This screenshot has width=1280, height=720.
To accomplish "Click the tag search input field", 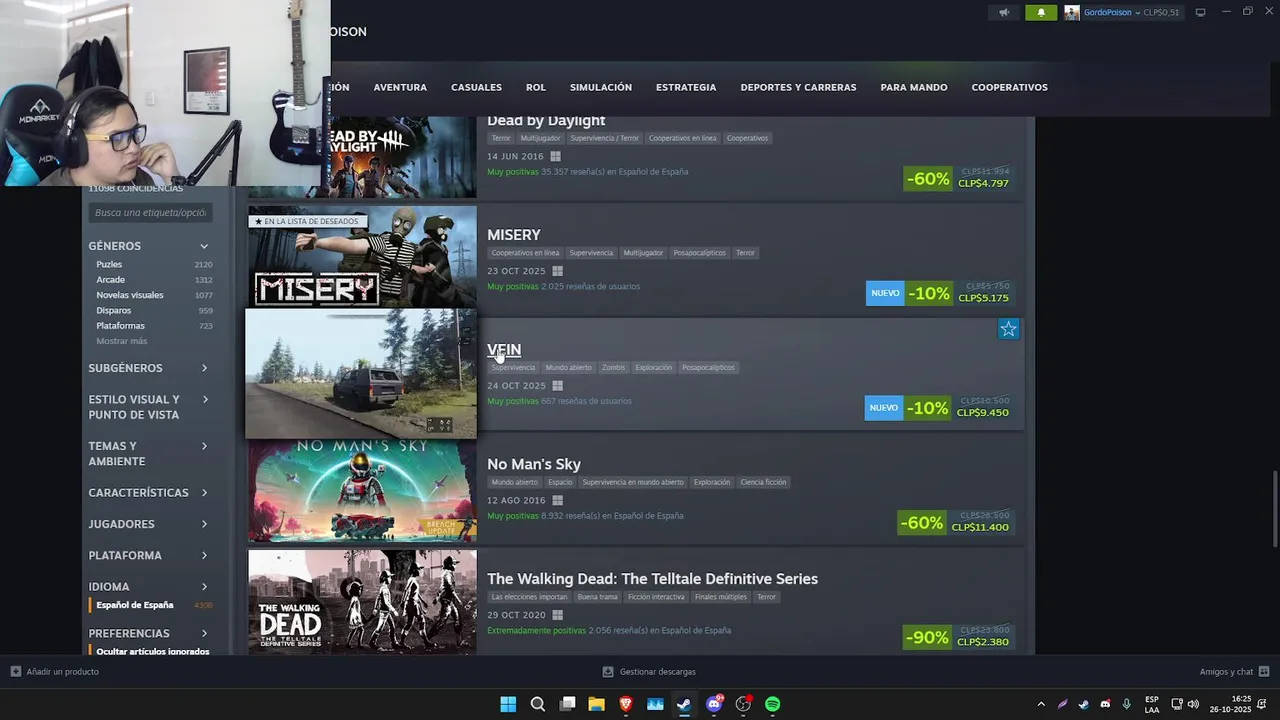I will (150, 213).
